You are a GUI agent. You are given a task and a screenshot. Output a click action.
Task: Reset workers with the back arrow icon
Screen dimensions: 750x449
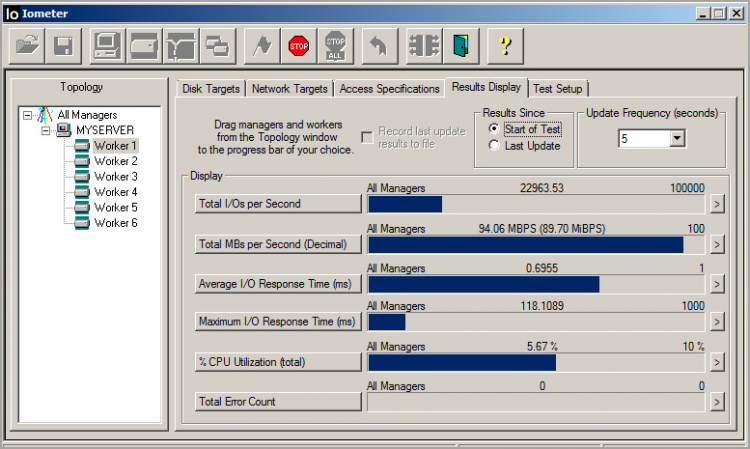[380, 46]
